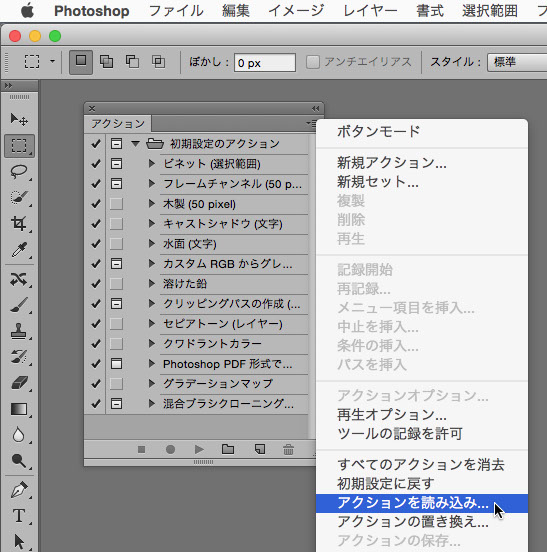Click the ぼかし input field

click(265, 63)
